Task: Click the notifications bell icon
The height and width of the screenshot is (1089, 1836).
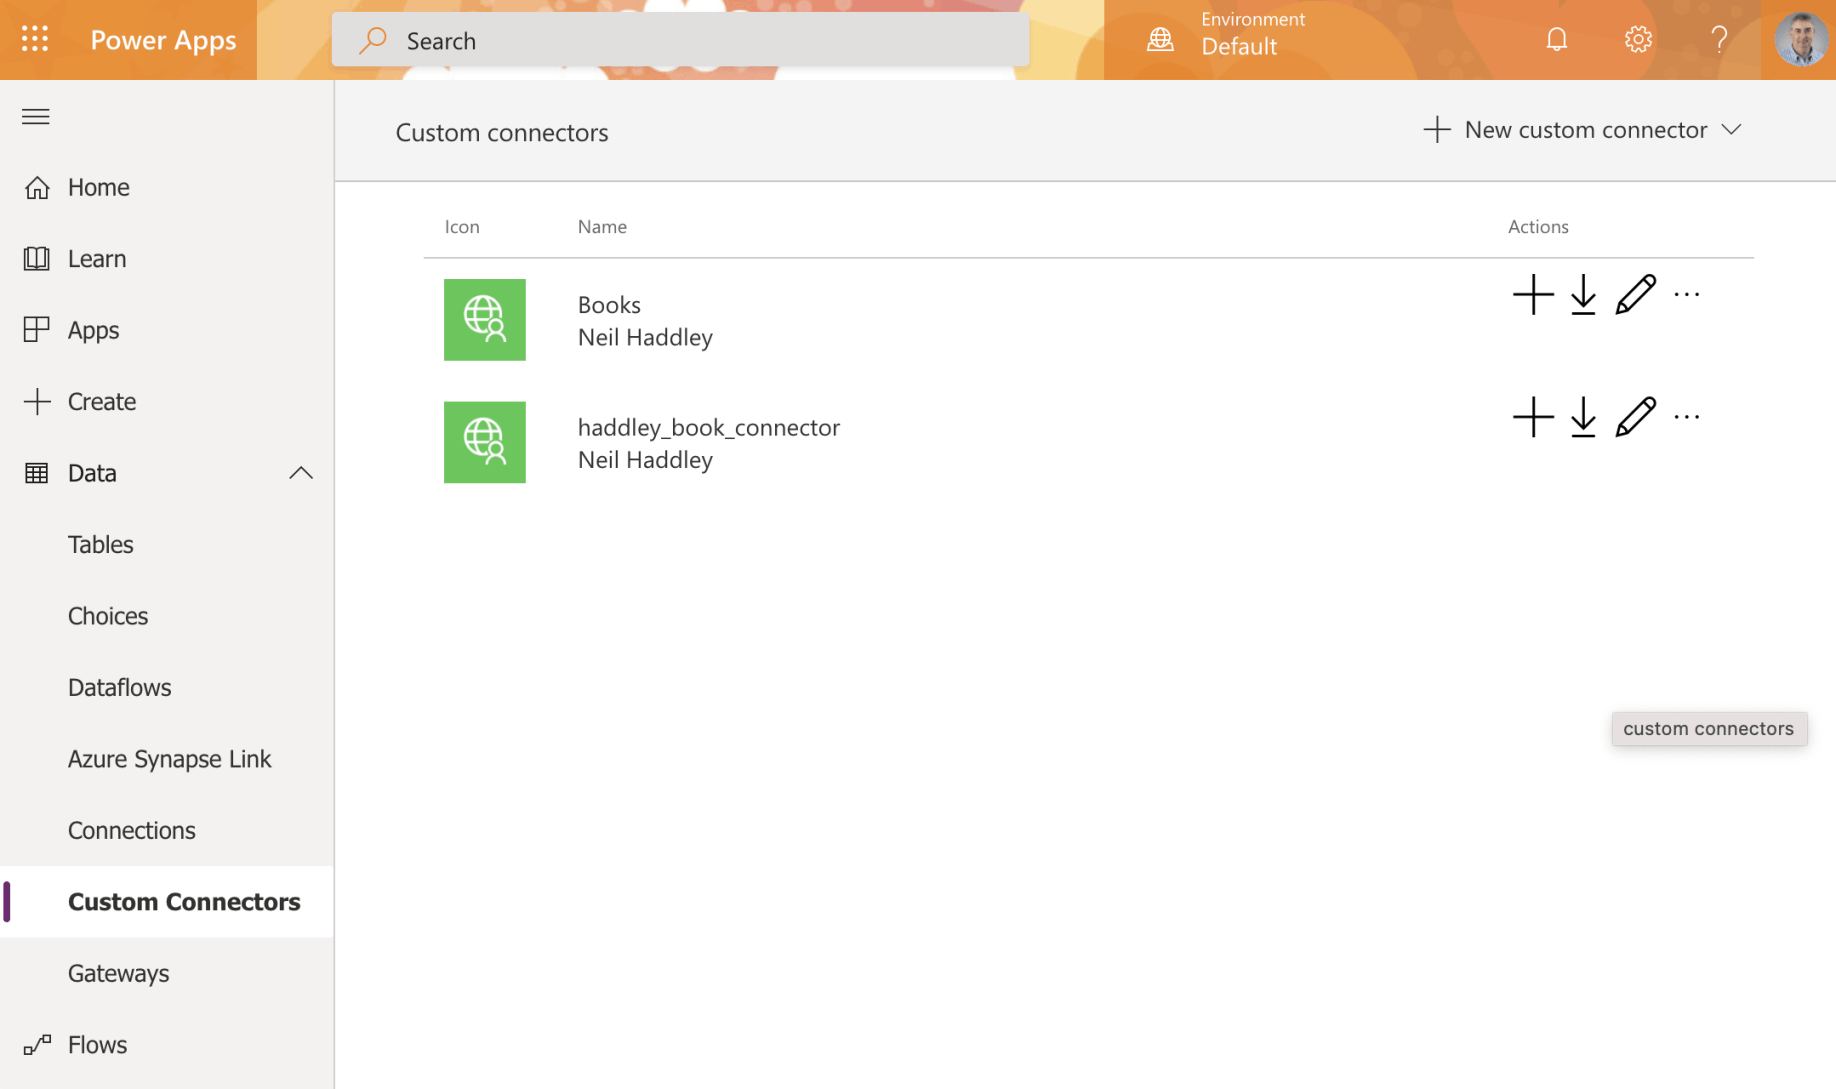Action: (1556, 40)
